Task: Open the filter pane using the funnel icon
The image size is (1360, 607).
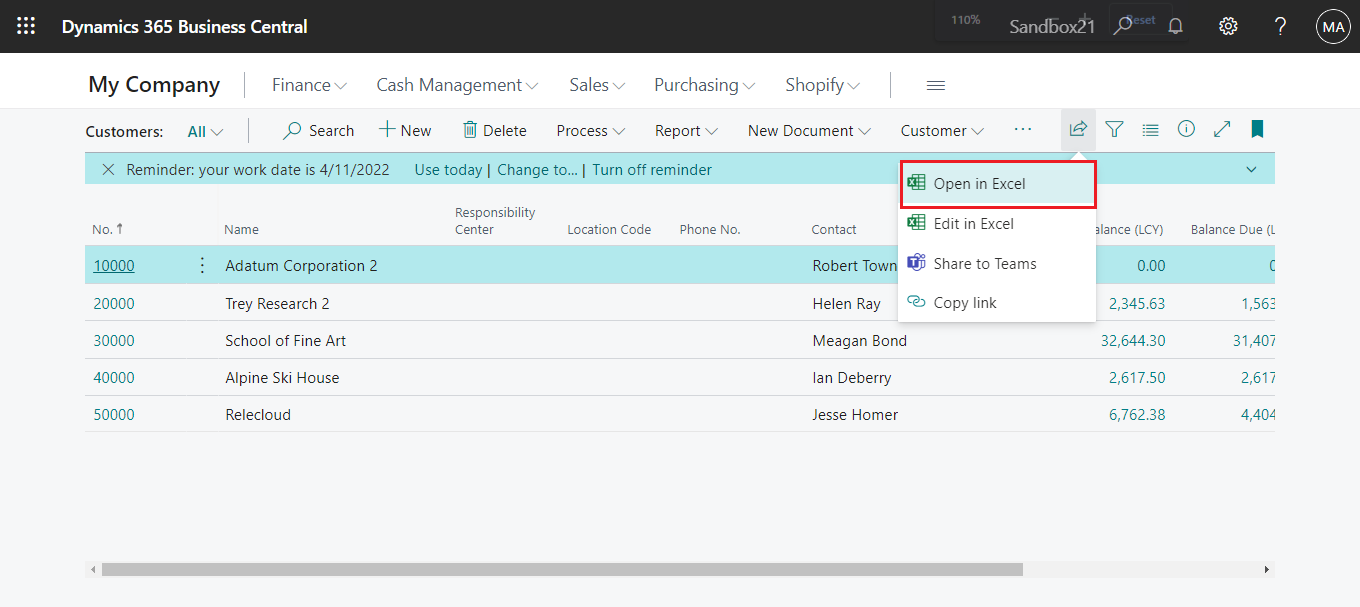Action: (x=1114, y=129)
